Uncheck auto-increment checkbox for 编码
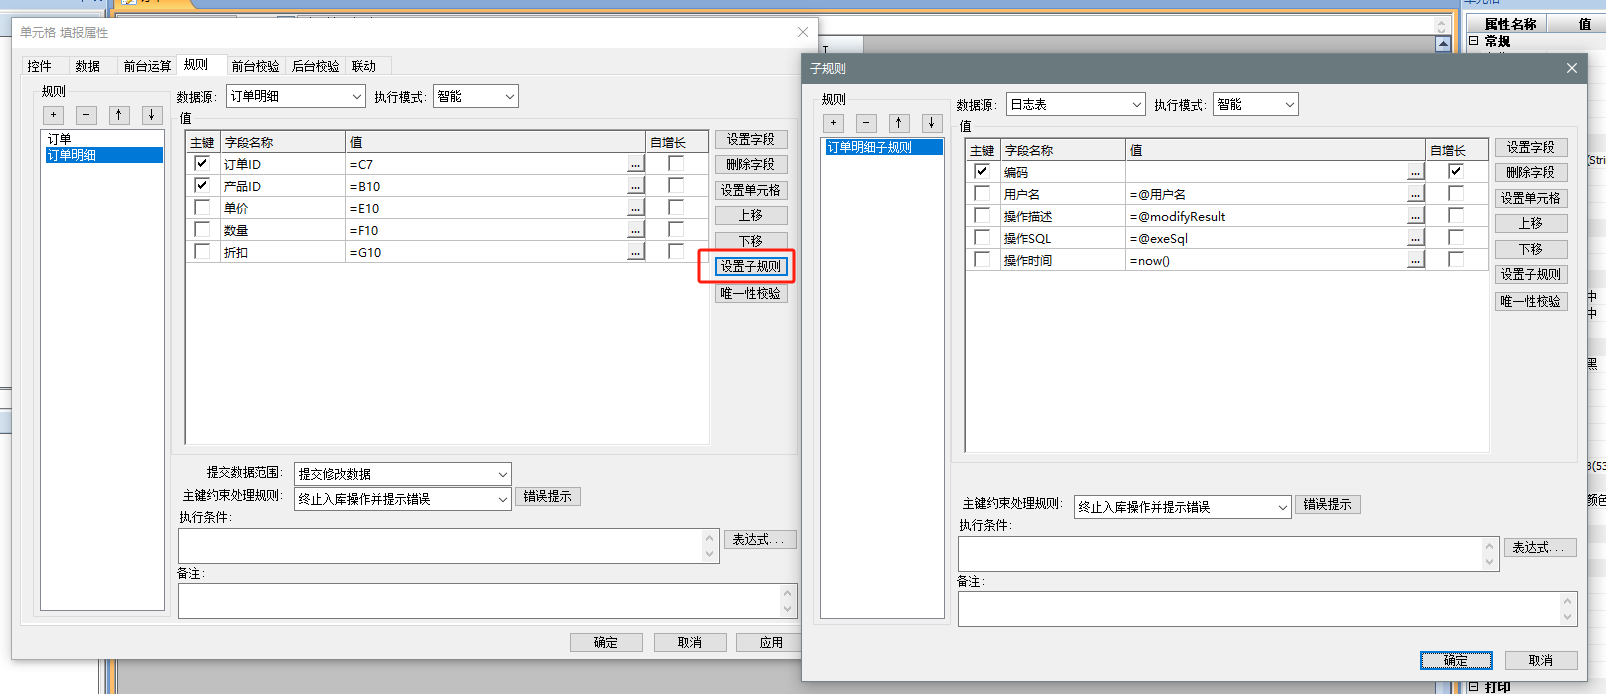 tap(1456, 171)
